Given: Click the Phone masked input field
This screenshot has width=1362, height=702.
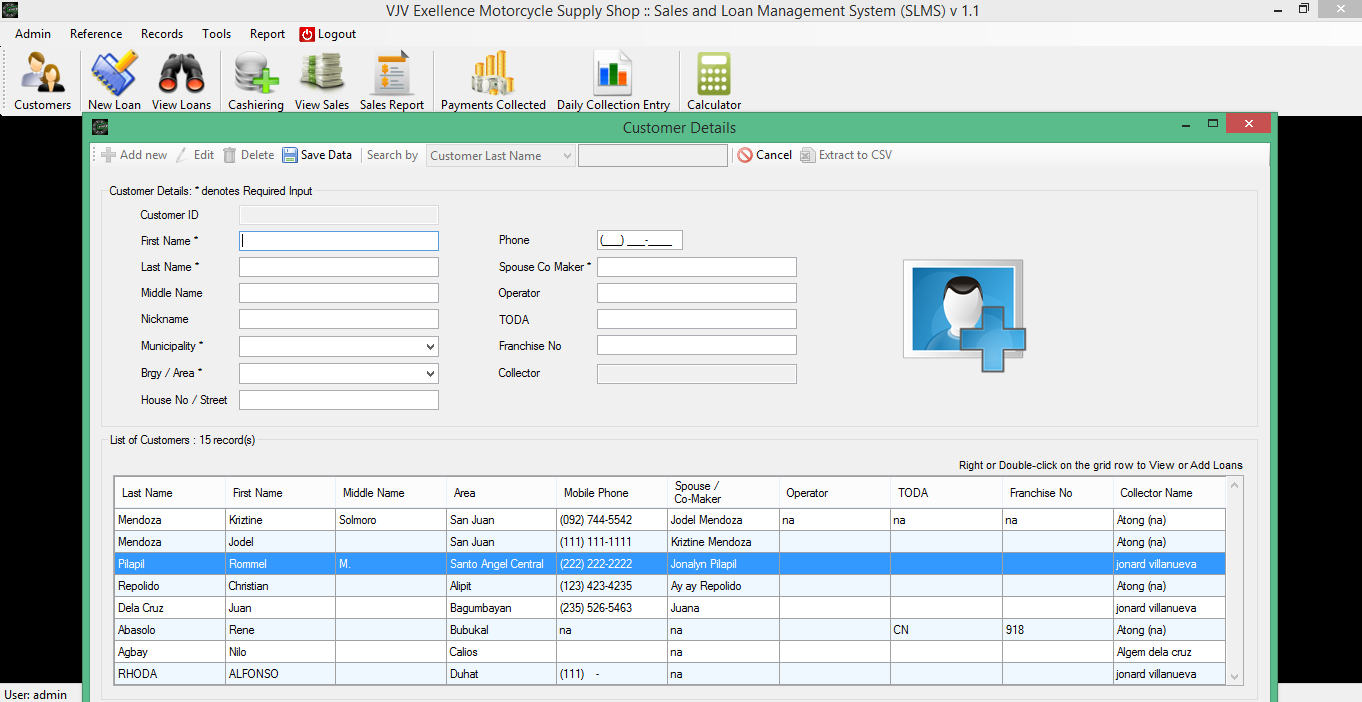Looking at the screenshot, I should tap(640, 240).
